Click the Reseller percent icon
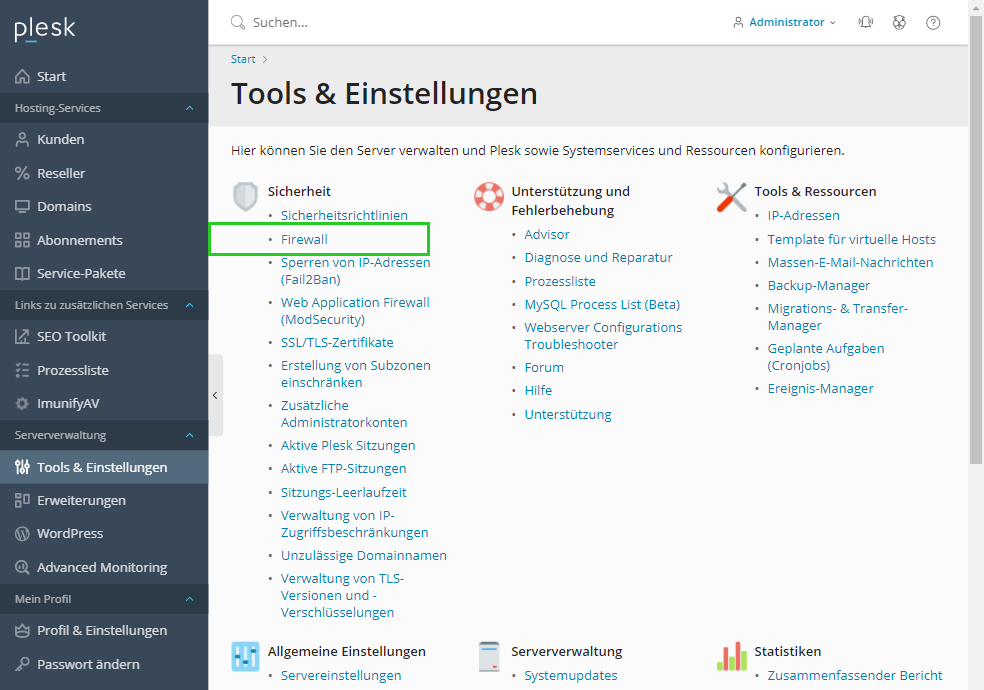Image resolution: width=984 pixels, height=690 pixels. pyautogui.click(x=22, y=173)
